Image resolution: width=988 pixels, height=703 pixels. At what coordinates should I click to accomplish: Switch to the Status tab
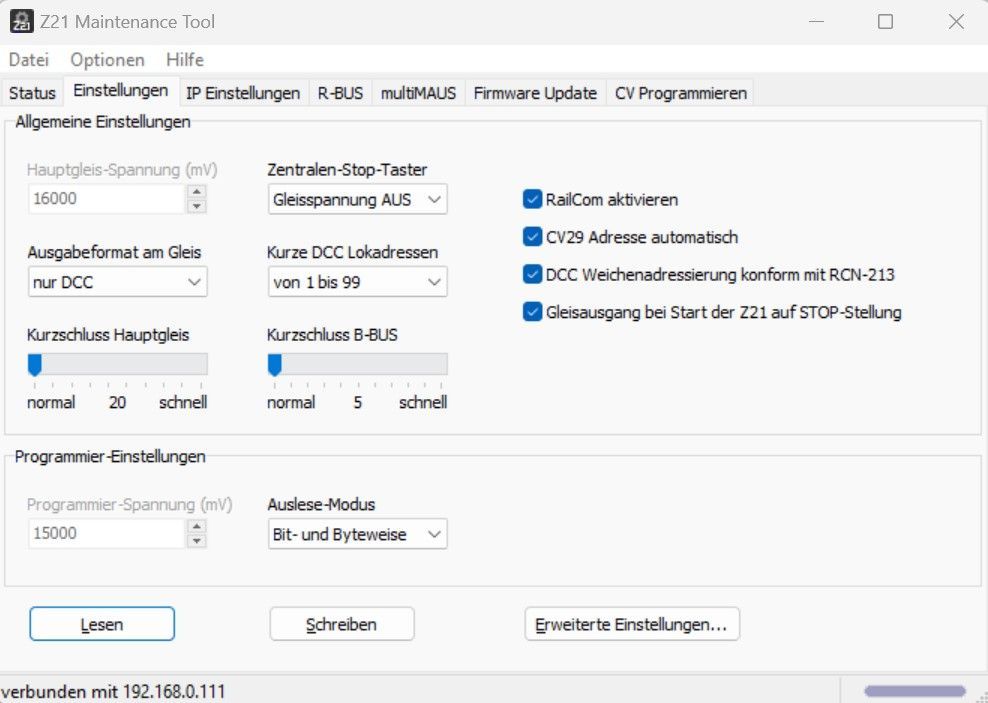(32, 93)
